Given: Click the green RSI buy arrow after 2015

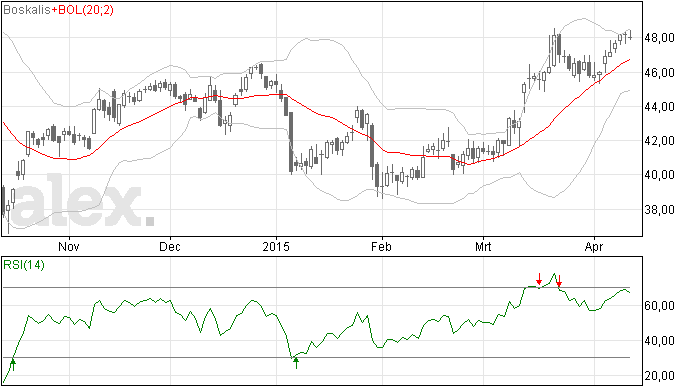Looking at the screenshot, I should pyautogui.click(x=297, y=363).
